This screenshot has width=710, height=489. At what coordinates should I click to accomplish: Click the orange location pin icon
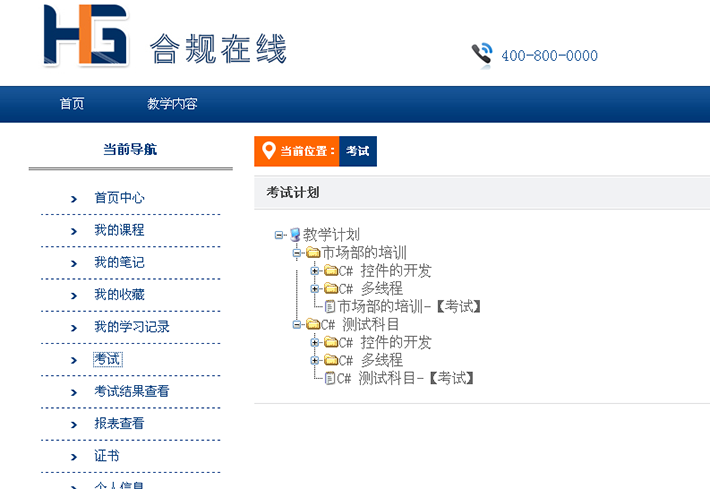267,151
